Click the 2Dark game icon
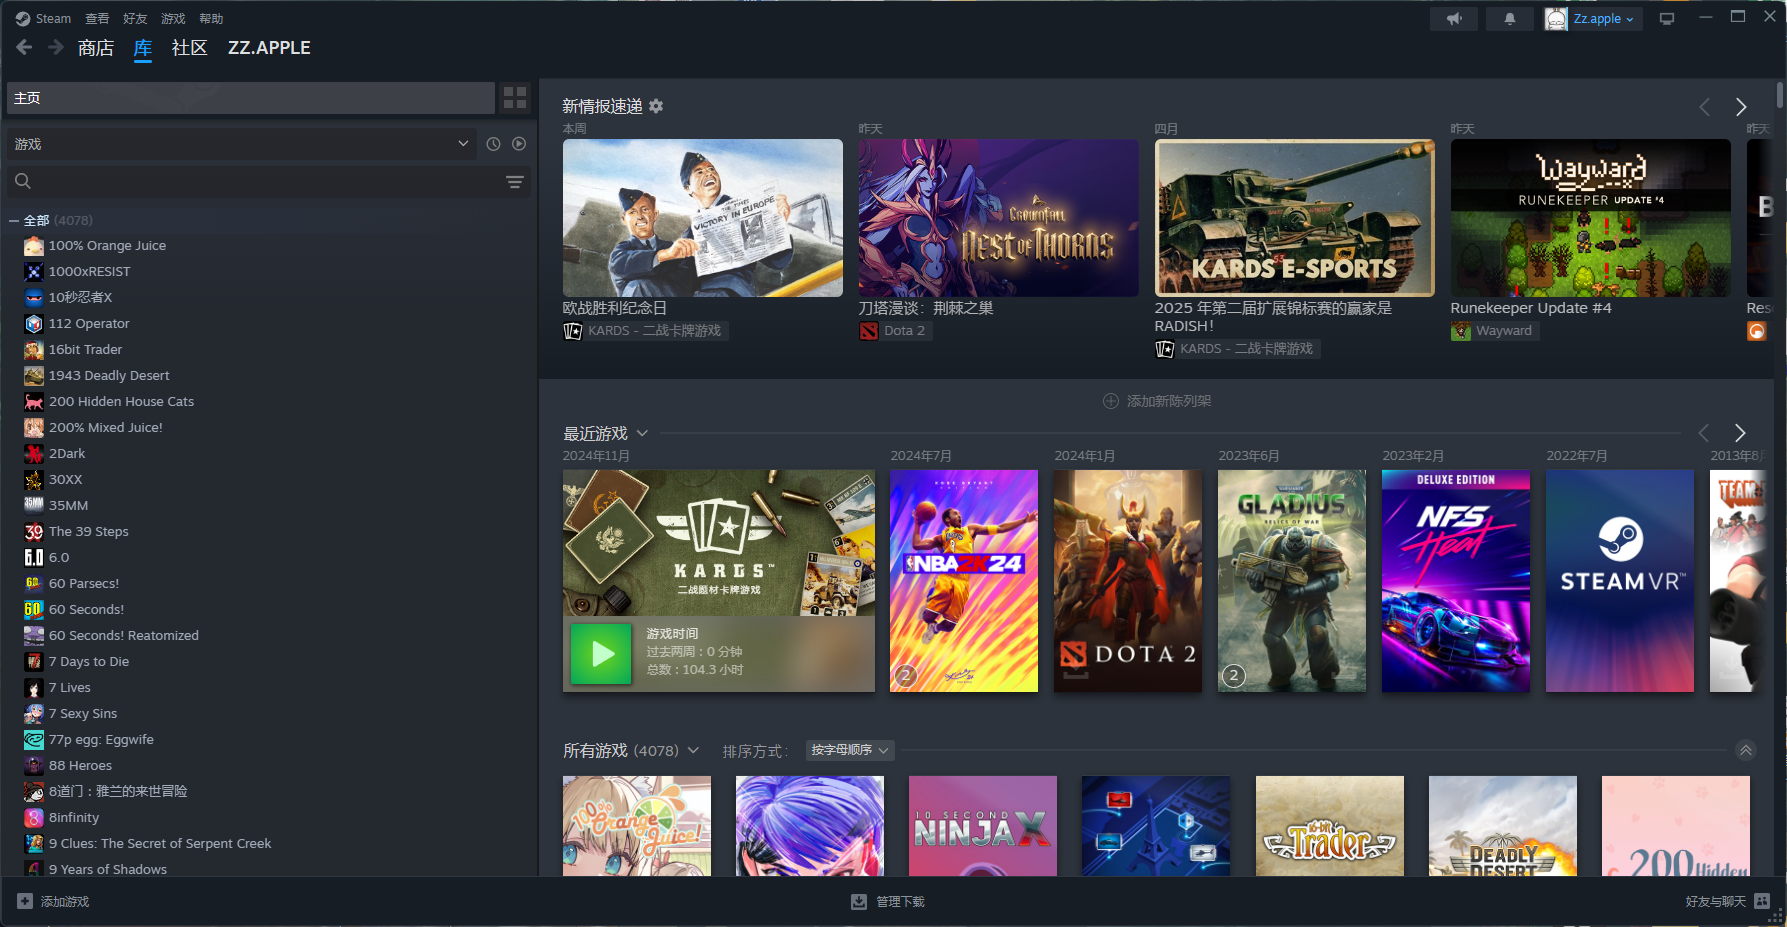1787x927 pixels. click(34, 454)
